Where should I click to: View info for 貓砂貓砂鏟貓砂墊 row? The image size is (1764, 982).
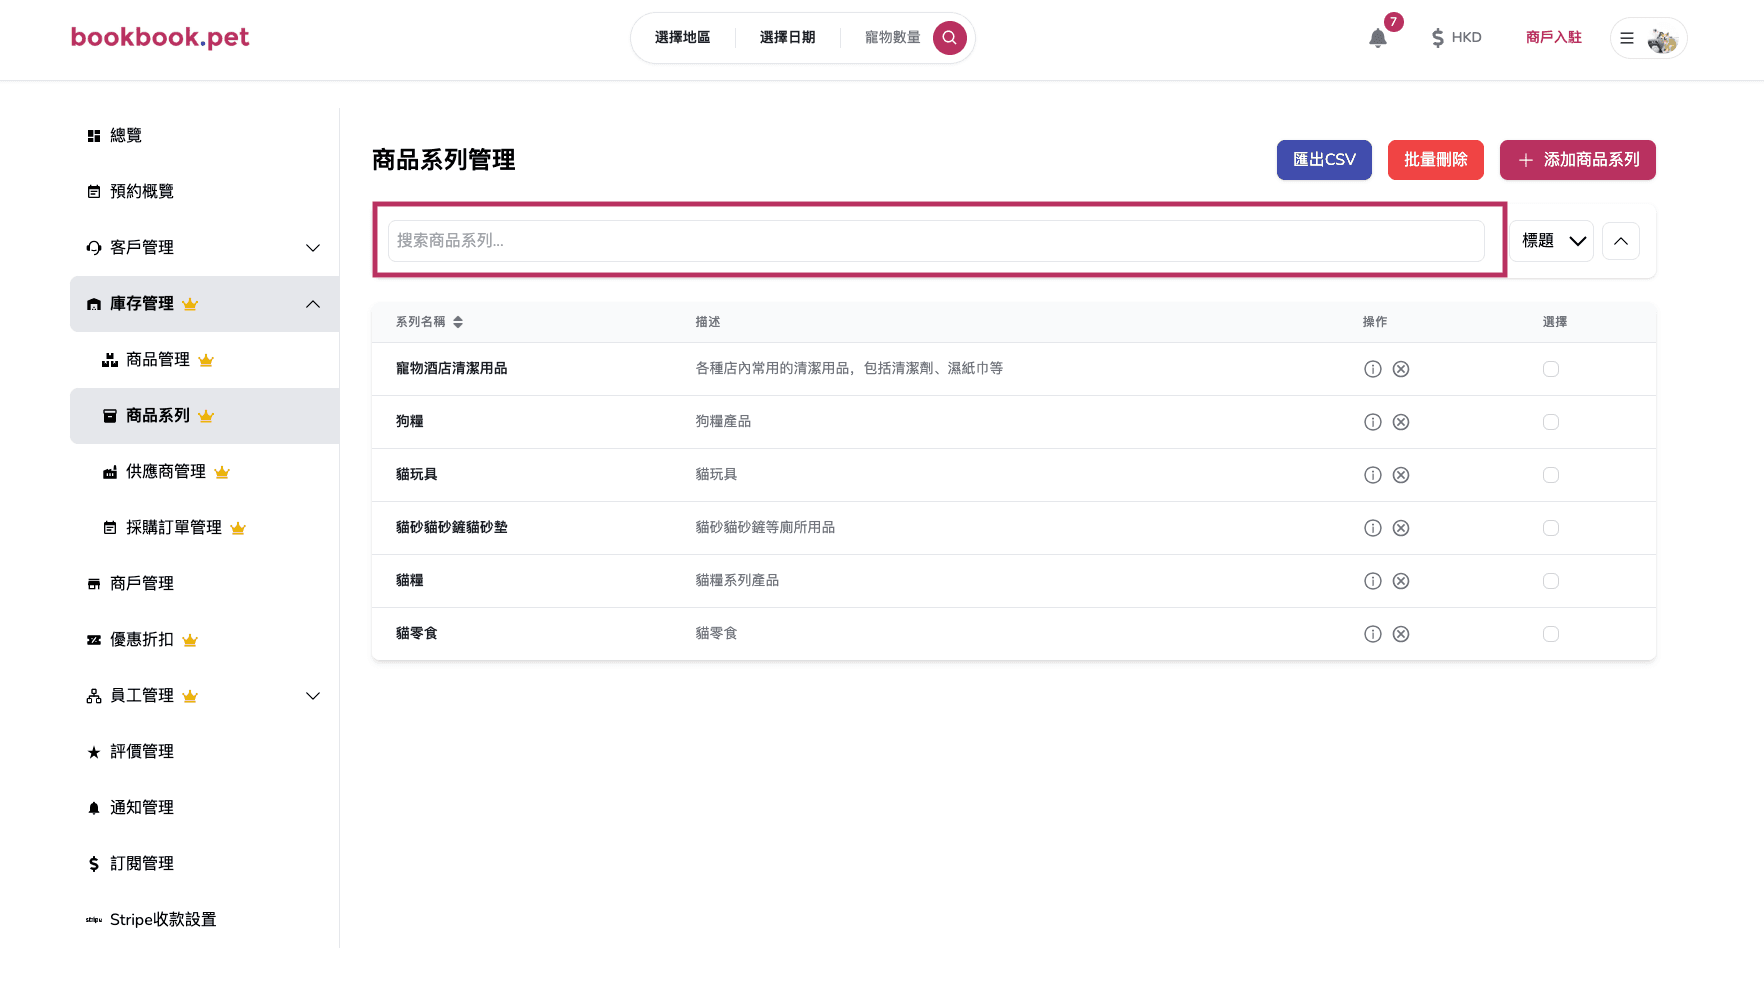click(x=1373, y=528)
